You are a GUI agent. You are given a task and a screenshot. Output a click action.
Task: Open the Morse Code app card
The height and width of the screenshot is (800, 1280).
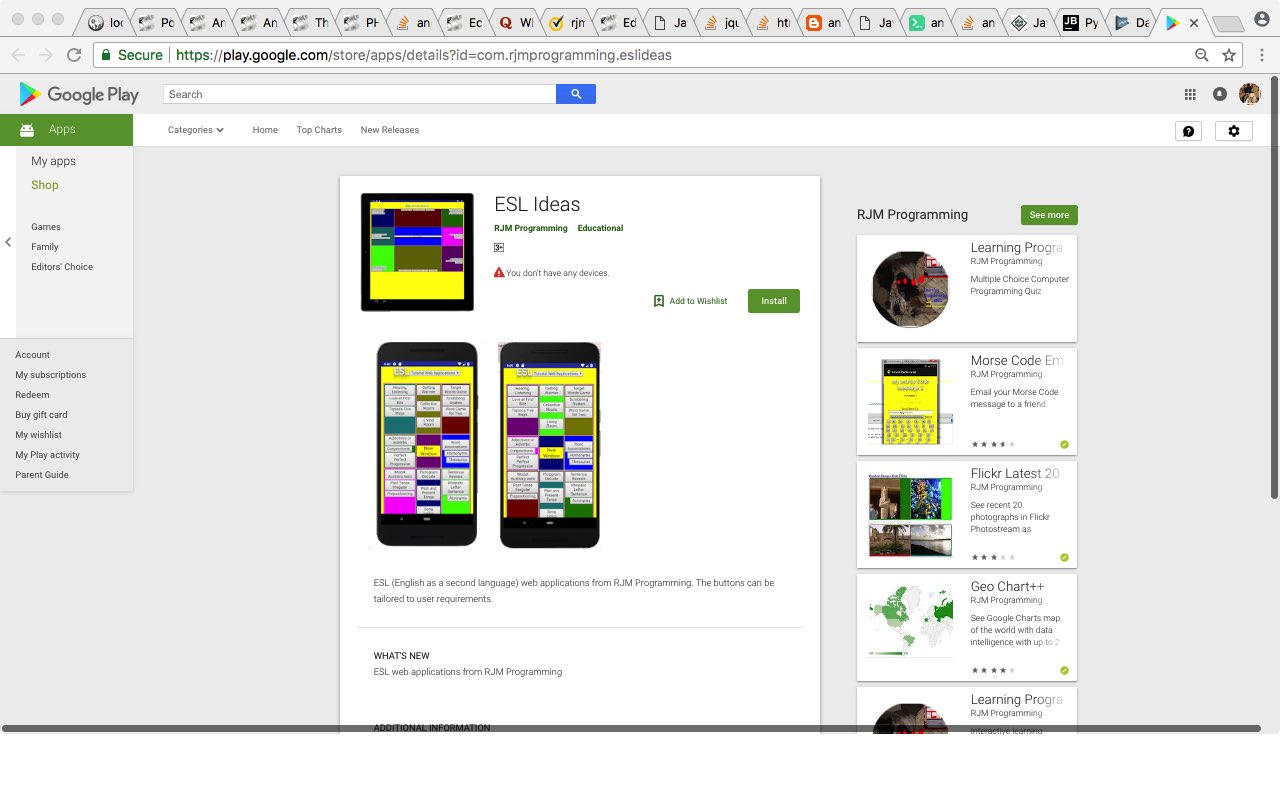tap(967, 401)
